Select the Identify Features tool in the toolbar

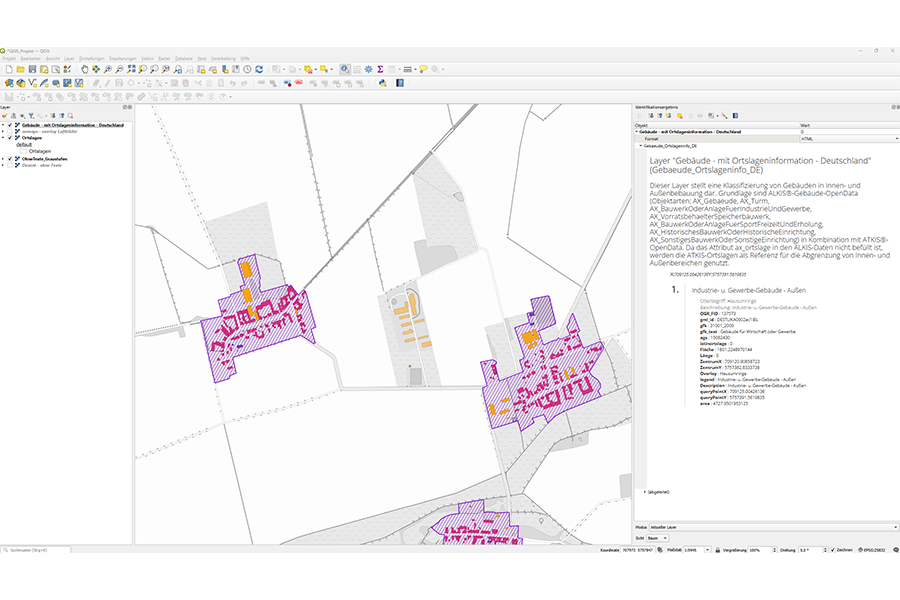(344, 68)
